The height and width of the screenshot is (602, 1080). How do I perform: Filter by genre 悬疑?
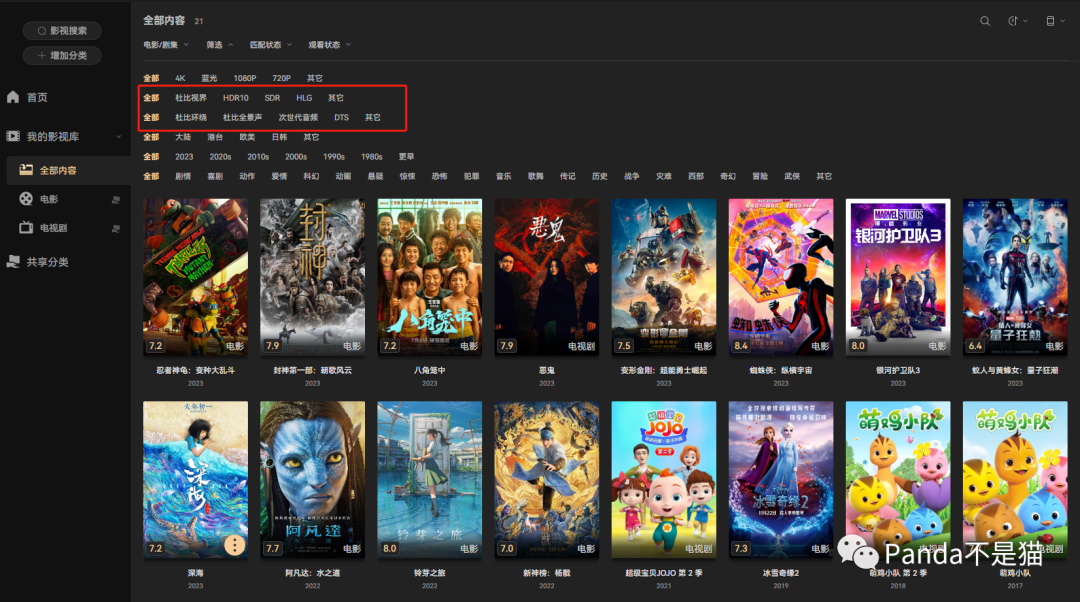click(375, 176)
